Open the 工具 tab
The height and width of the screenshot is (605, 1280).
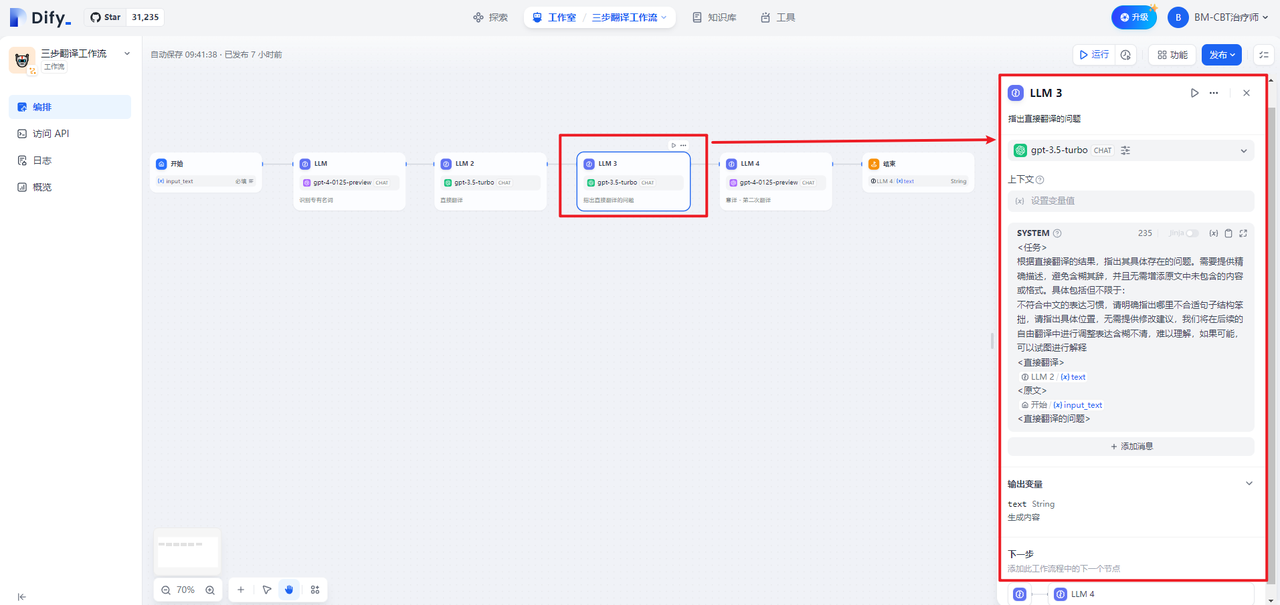coord(778,17)
